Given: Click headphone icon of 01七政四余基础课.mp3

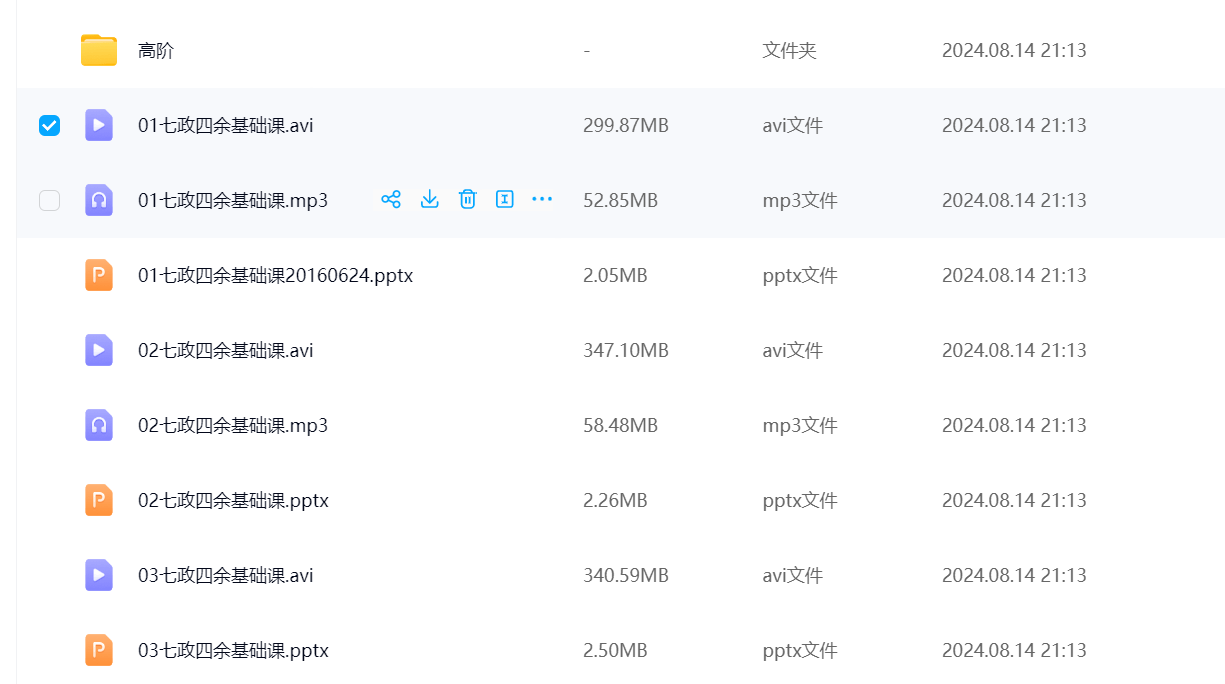Looking at the screenshot, I should (x=99, y=200).
